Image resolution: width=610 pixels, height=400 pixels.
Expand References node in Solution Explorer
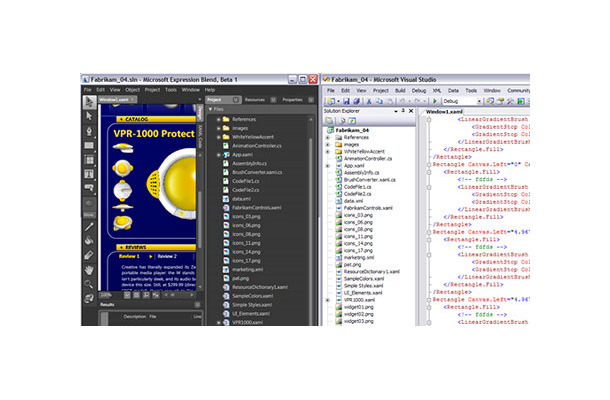(x=328, y=137)
